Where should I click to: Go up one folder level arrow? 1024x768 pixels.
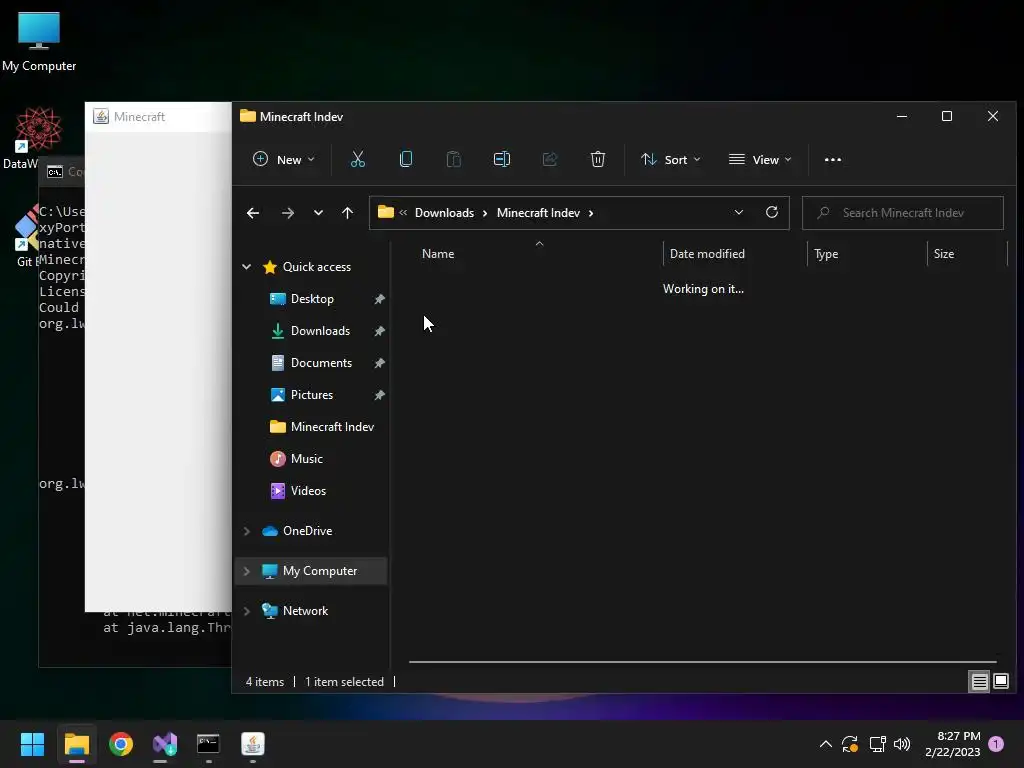pyautogui.click(x=347, y=213)
